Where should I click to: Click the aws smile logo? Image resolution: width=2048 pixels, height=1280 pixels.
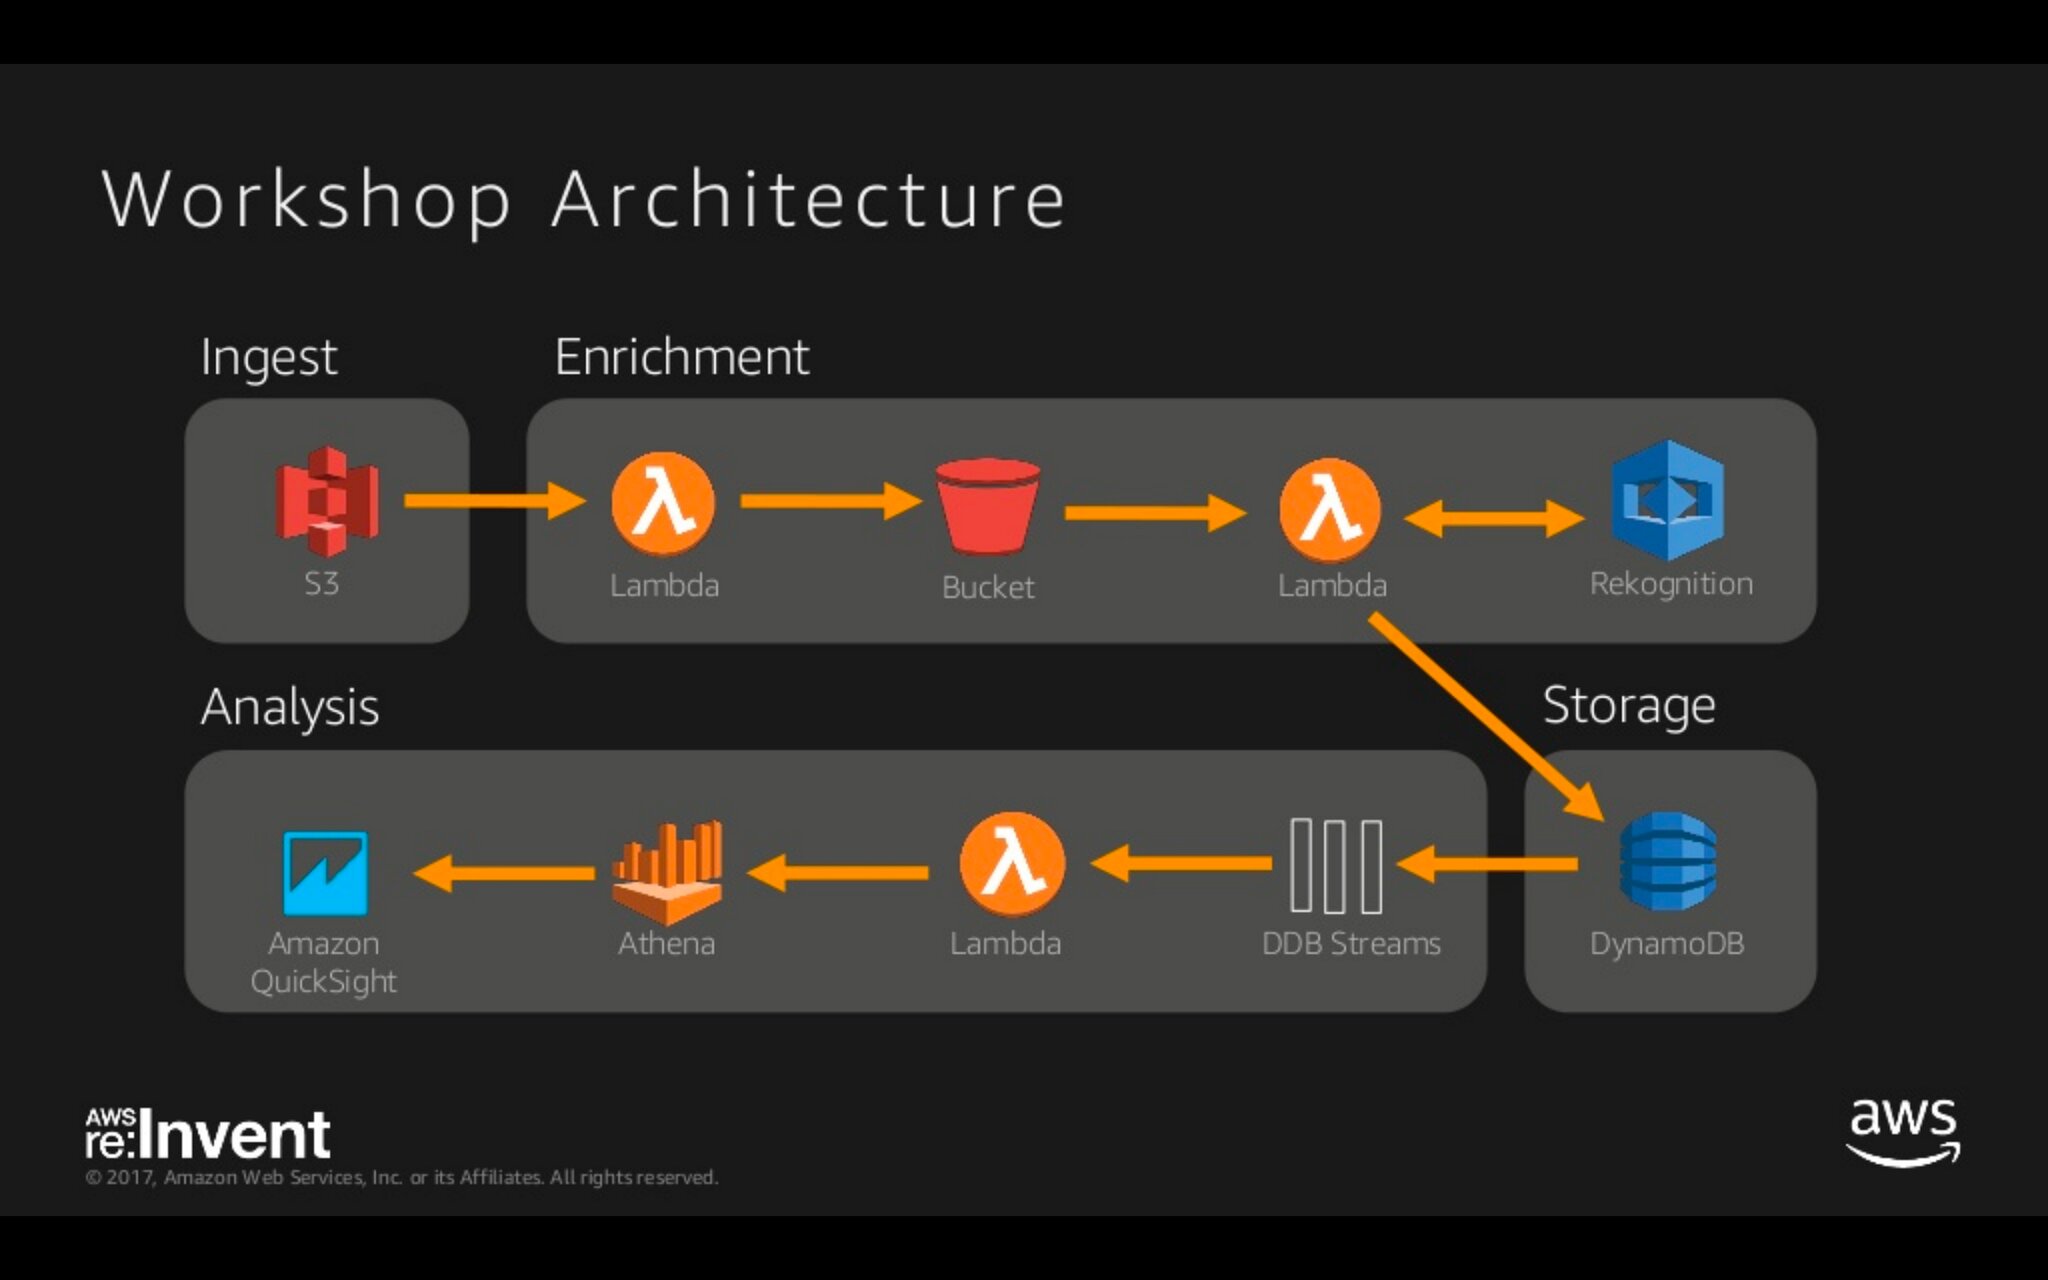1903,1132
